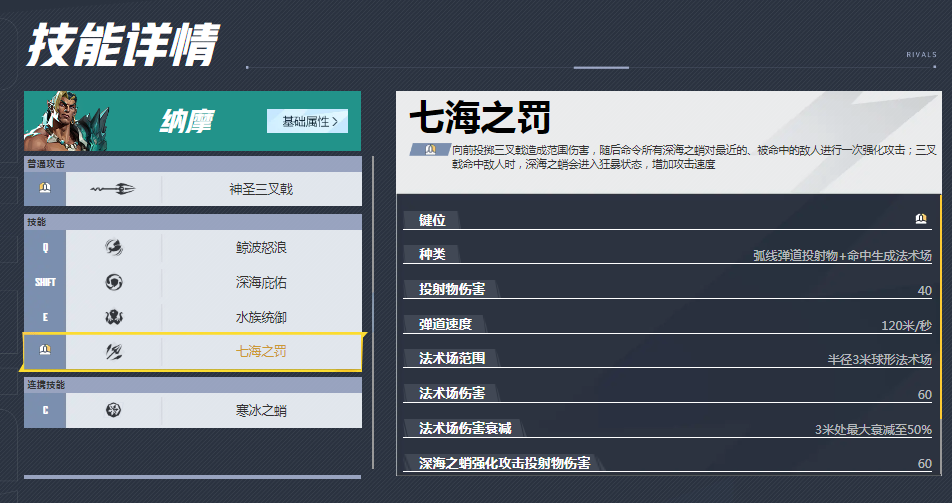Click the mouse icon in the 键位 row
Screen dimensions: 952x503
point(921,219)
